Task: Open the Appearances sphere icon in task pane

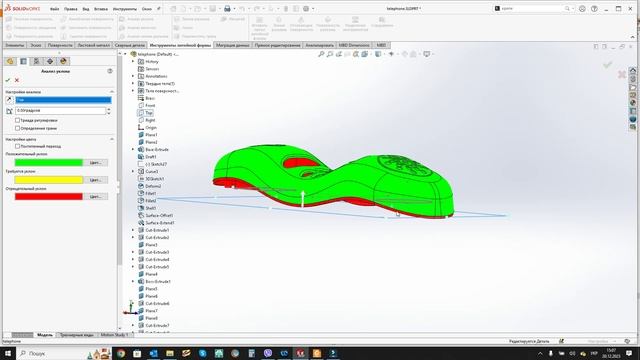Action: coord(633,102)
